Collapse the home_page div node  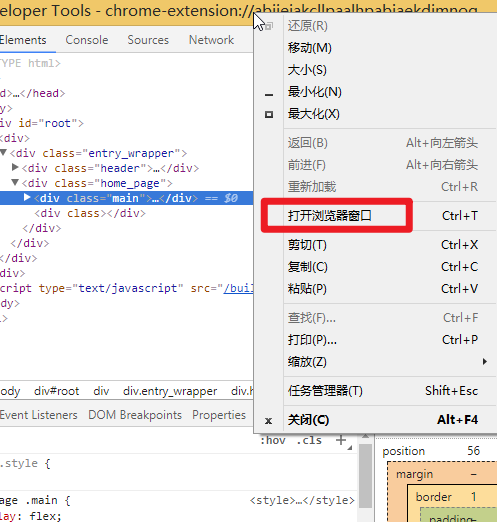(15, 182)
